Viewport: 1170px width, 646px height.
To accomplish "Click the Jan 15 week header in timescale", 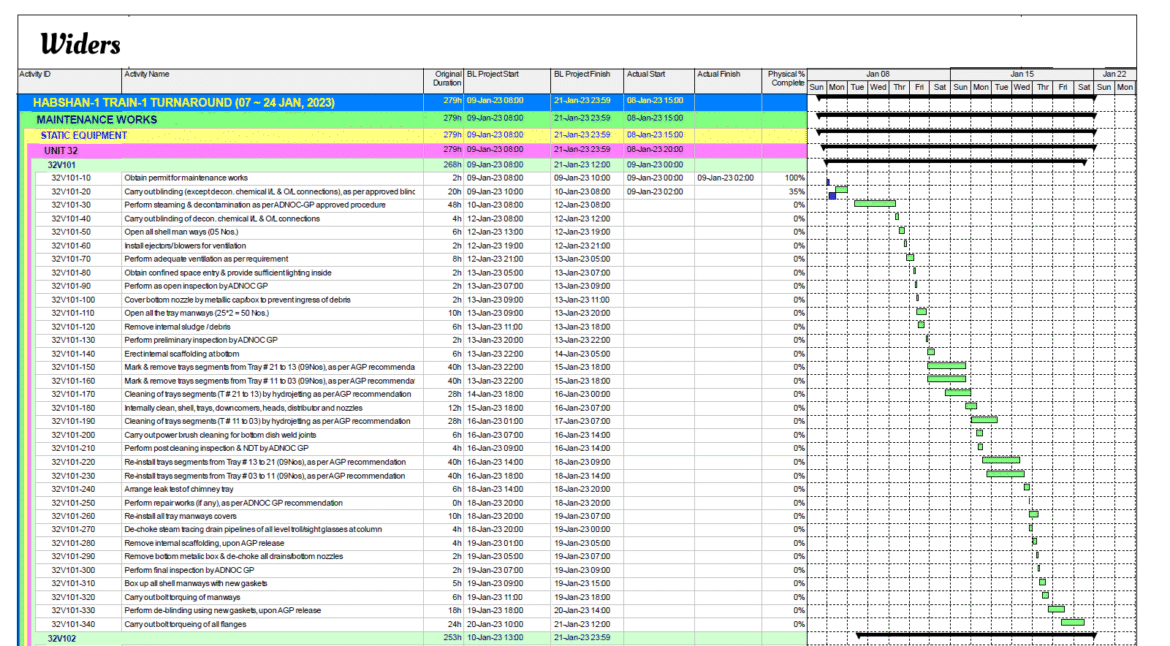I will 1021,74.
